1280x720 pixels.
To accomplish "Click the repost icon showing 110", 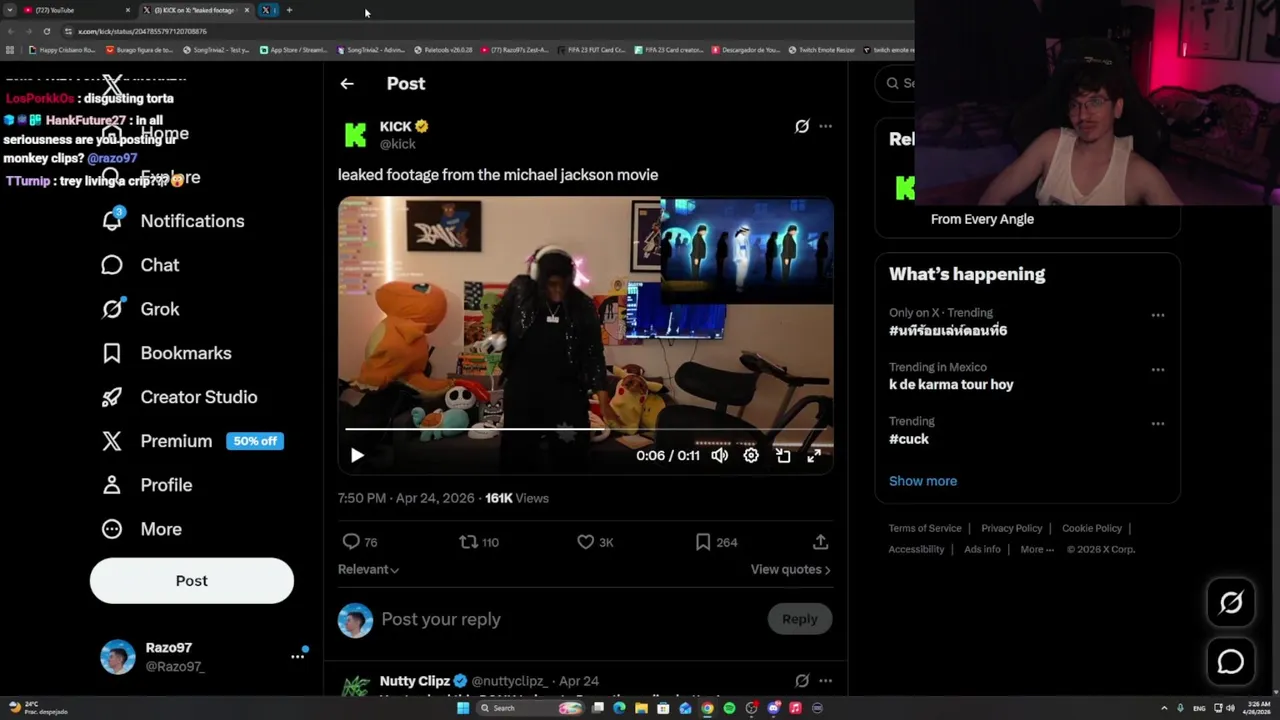I will point(468,542).
